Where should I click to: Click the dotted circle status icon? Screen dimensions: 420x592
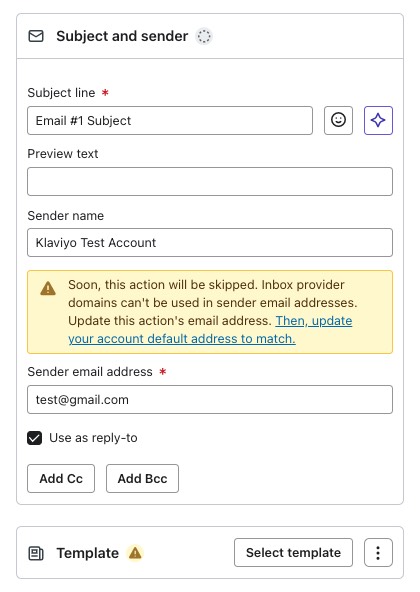click(204, 36)
